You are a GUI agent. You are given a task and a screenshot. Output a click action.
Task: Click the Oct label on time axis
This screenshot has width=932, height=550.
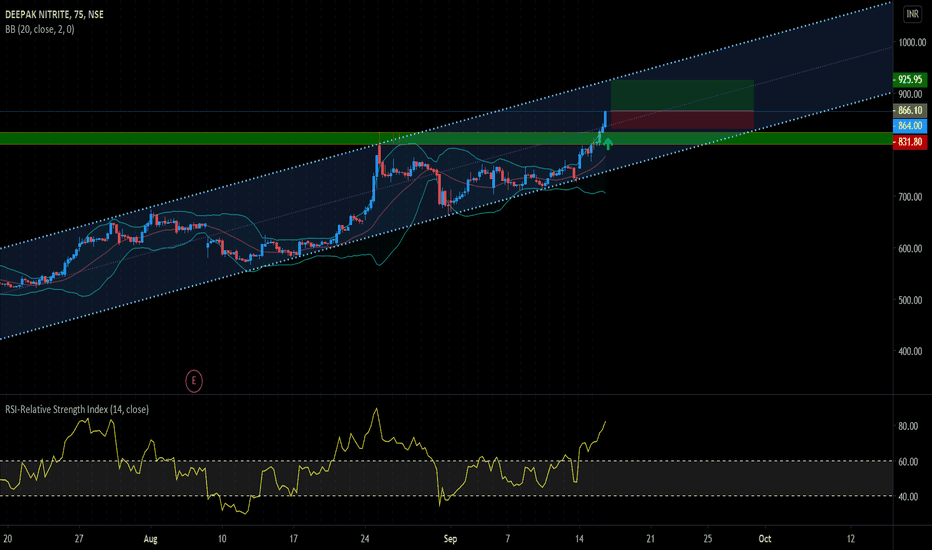click(765, 539)
